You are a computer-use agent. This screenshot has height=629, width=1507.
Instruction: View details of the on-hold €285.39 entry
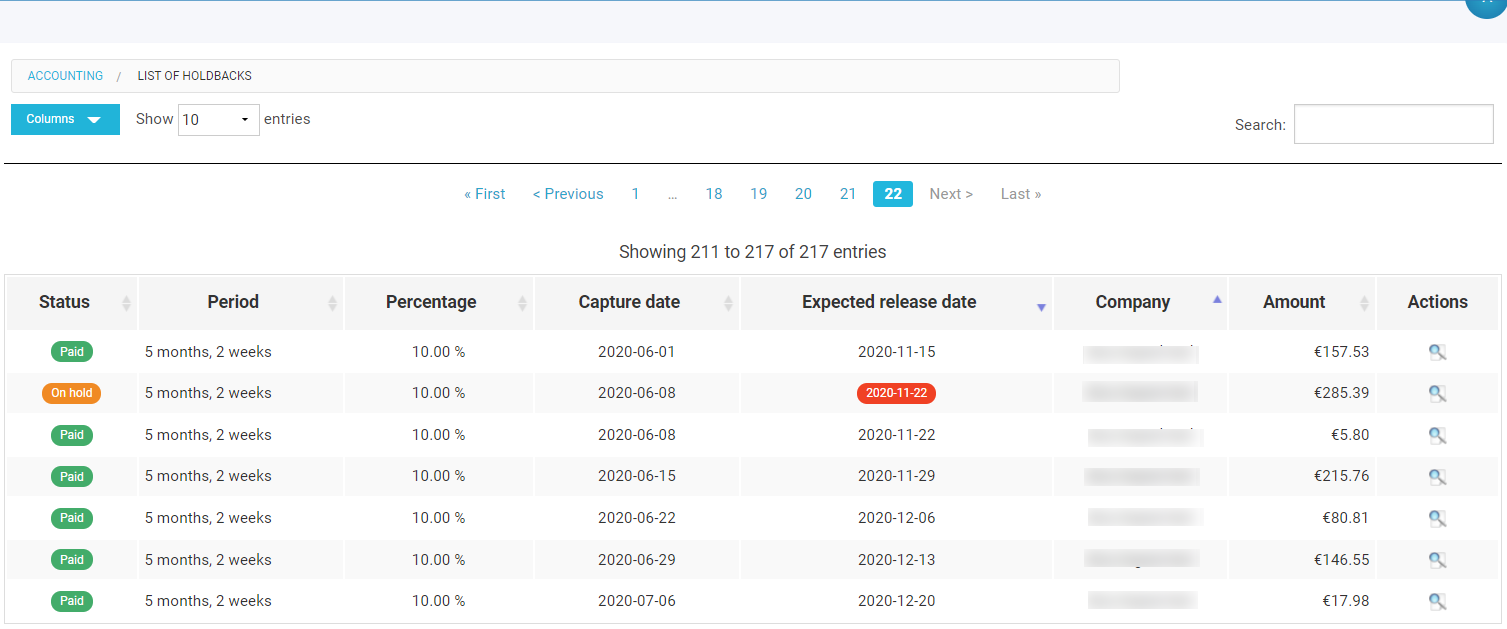click(x=1437, y=393)
